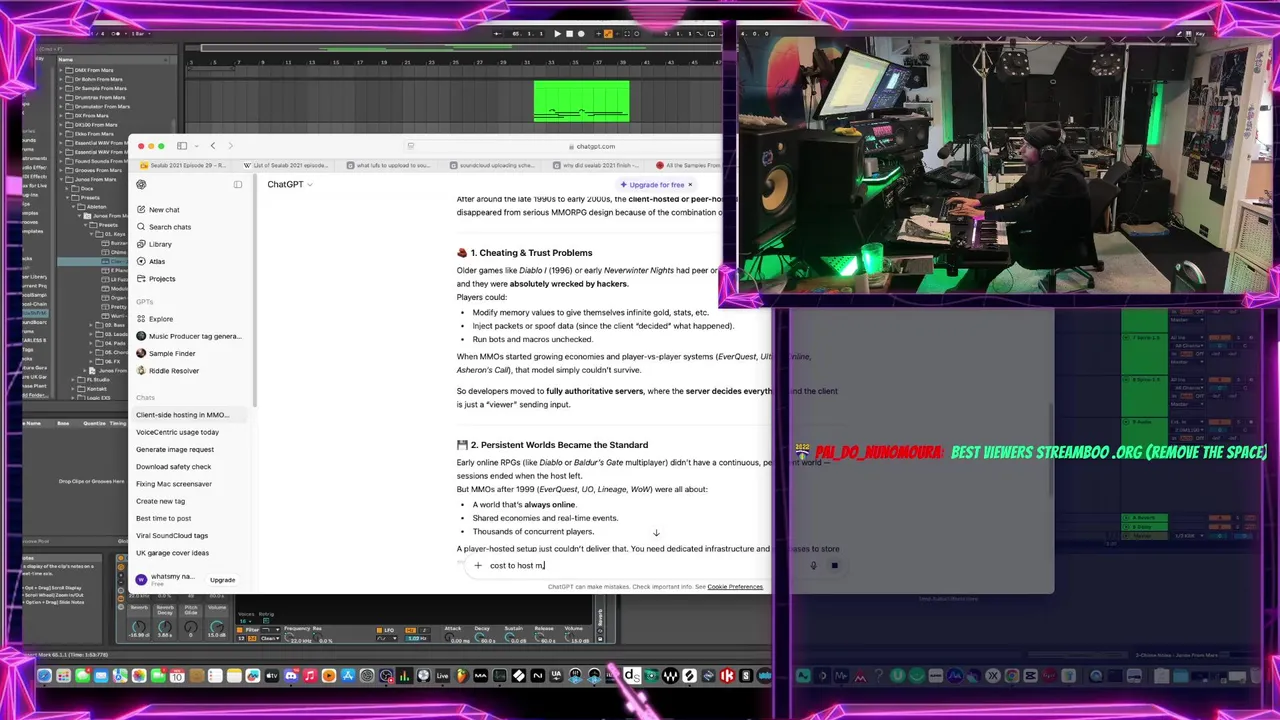Screen dimensions: 1280x720
Task: Collapse the ChatGPT sidebar with its panel icon
Action: click(x=238, y=185)
